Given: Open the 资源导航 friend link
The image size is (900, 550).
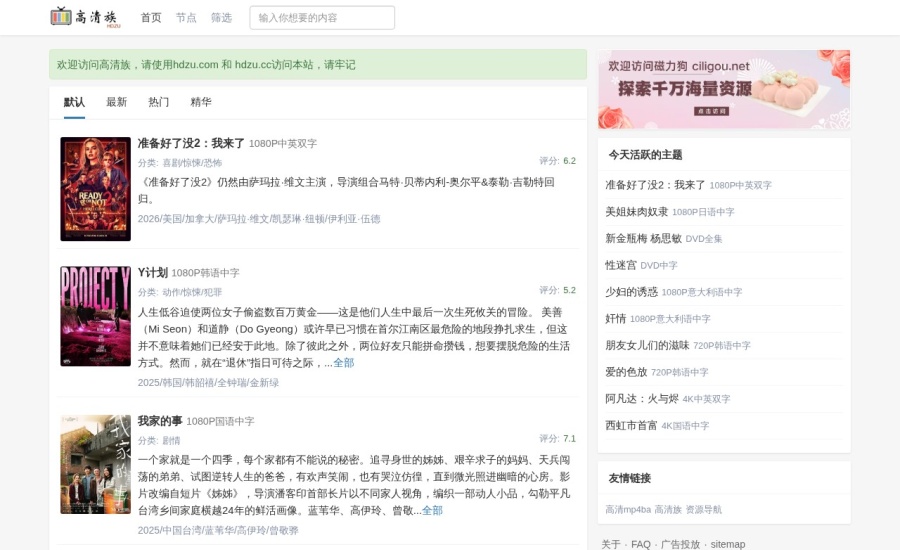Looking at the screenshot, I should coord(704,510).
